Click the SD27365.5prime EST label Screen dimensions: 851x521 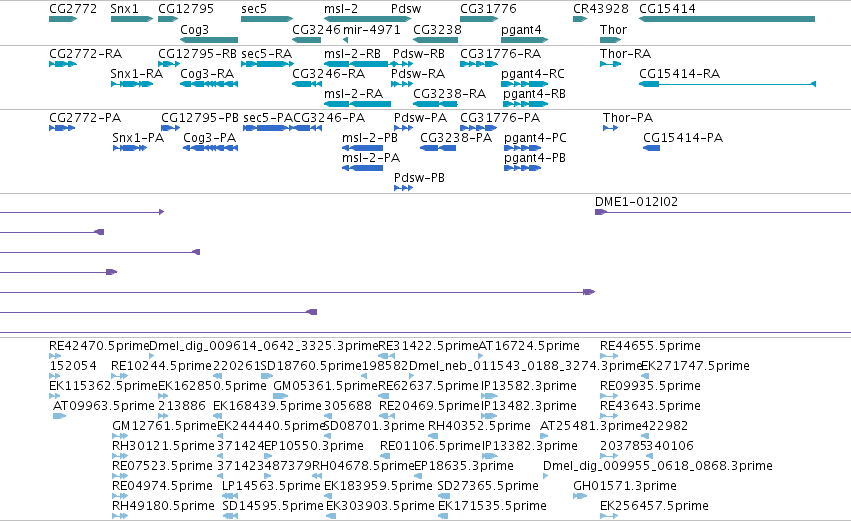coord(488,486)
